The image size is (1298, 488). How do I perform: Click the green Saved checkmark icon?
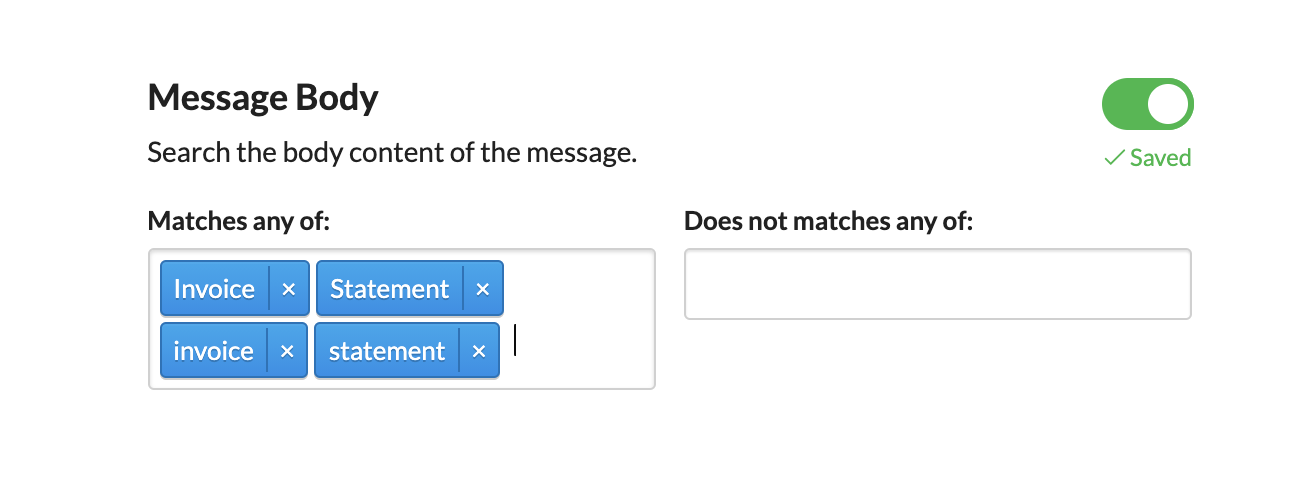(1114, 158)
